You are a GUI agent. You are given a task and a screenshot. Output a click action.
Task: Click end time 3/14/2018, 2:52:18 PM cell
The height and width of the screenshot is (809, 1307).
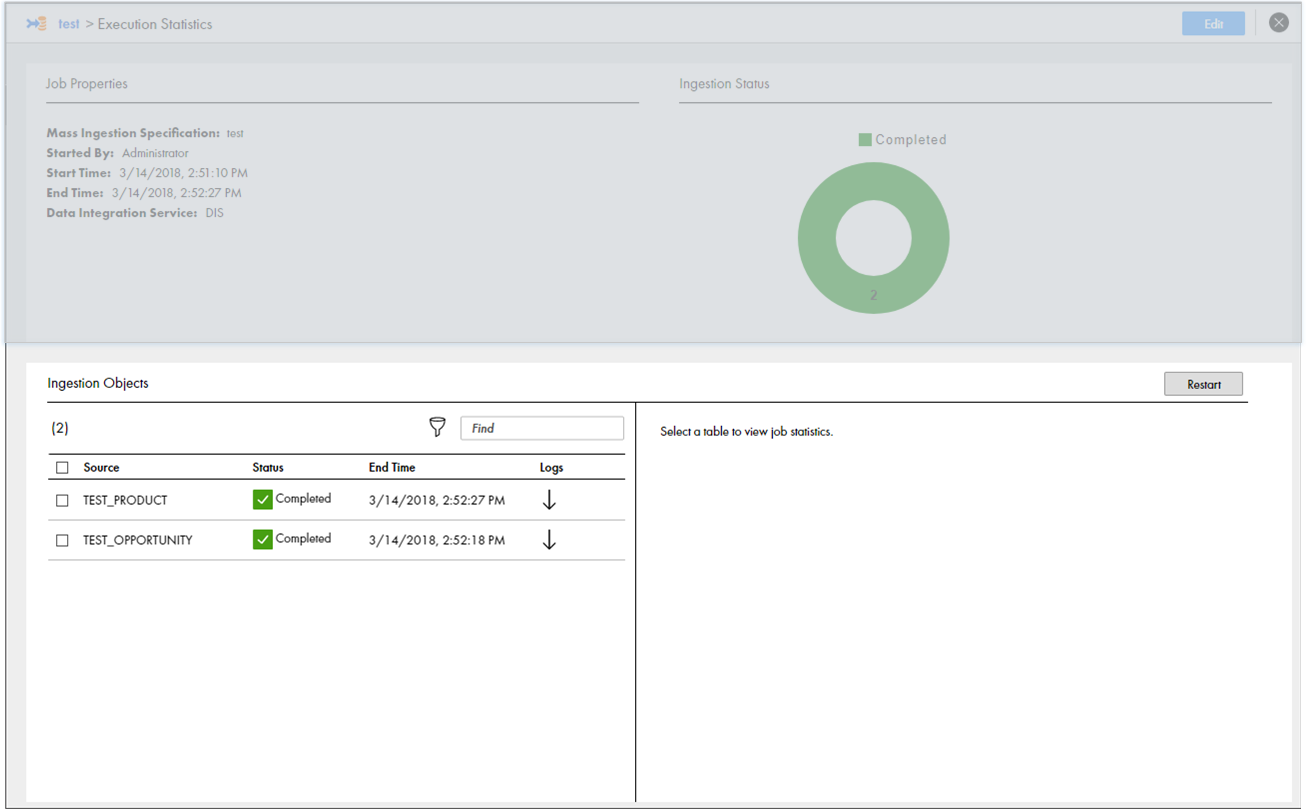[437, 540]
